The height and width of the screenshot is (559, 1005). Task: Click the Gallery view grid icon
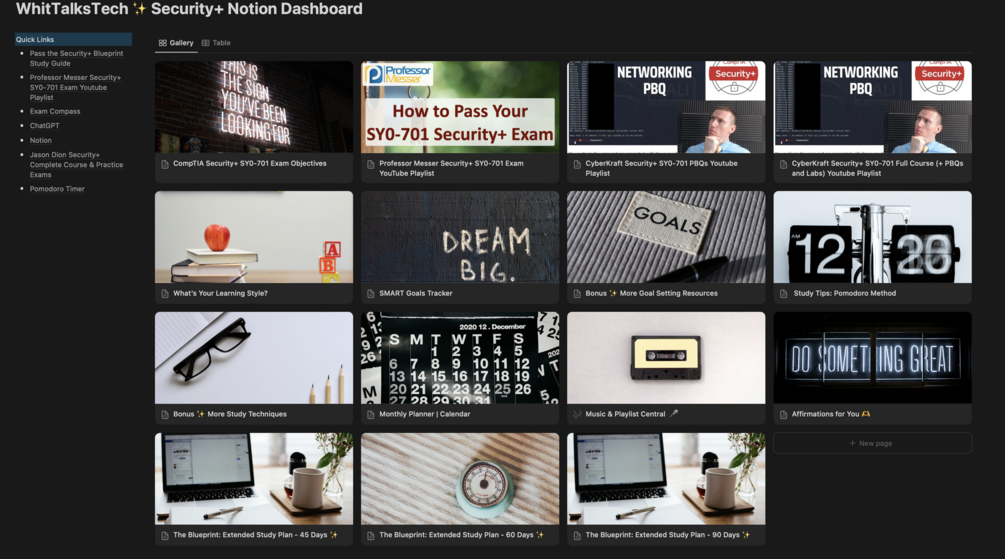162,43
